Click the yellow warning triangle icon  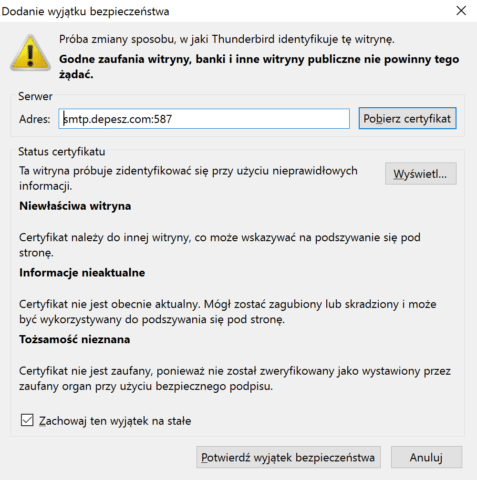pyautogui.click(x=30, y=53)
